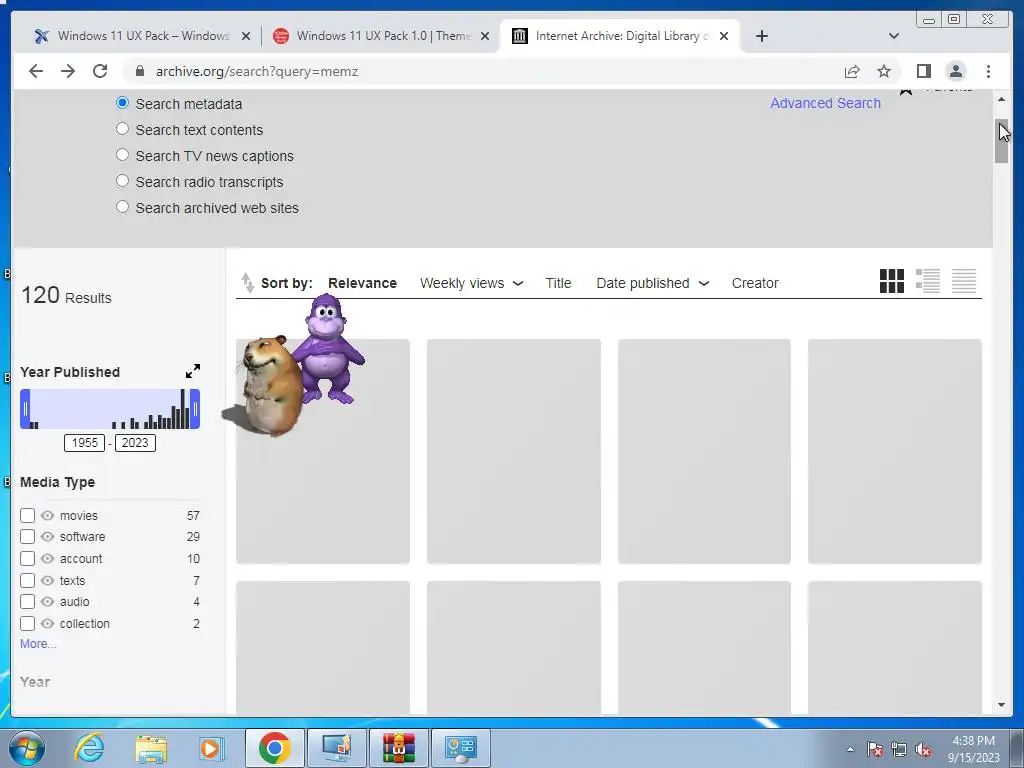The width and height of the screenshot is (1024, 768).
Task: Expand the Year Published histogram
Action: 193,372
